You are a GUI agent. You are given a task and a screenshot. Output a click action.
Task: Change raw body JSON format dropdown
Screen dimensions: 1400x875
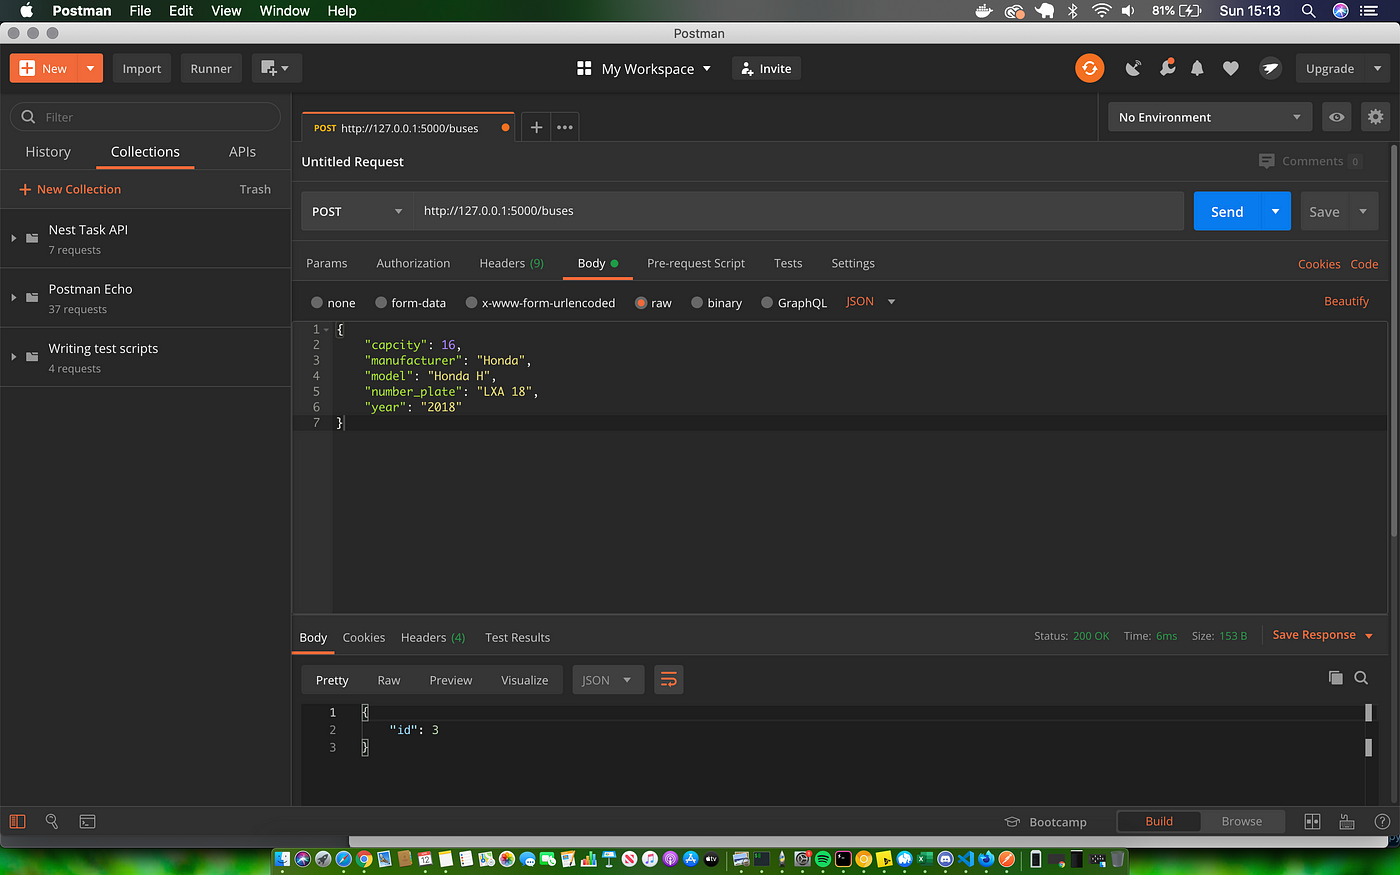point(871,302)
